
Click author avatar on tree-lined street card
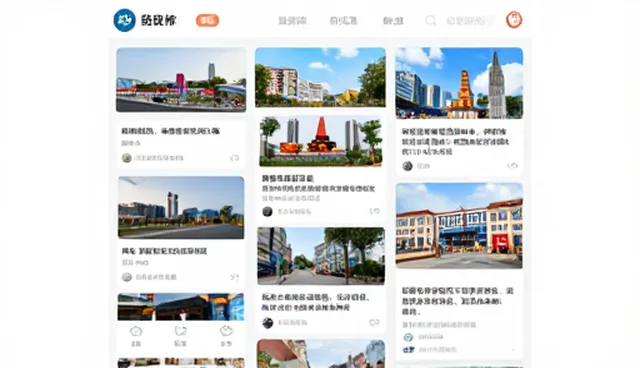[x=267, y=323]
